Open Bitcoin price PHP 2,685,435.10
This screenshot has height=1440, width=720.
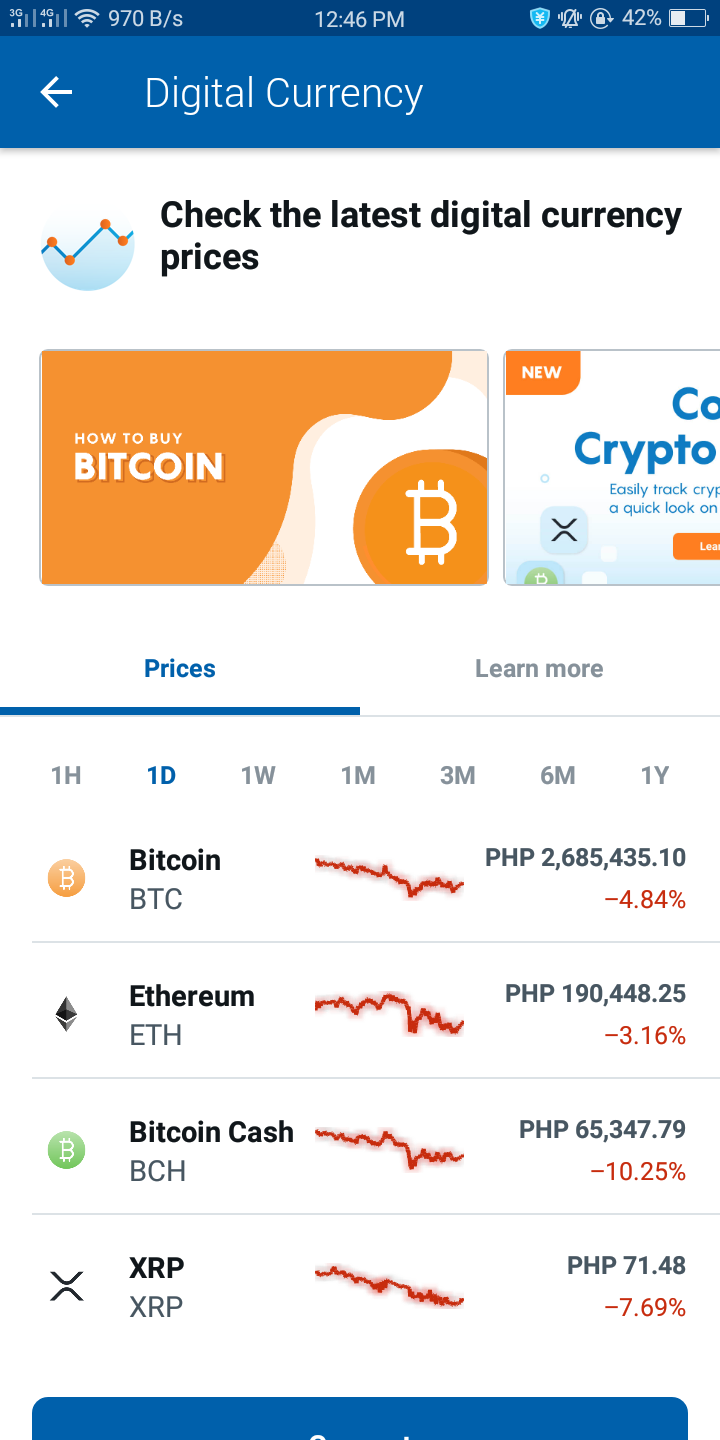pos(586,857)
